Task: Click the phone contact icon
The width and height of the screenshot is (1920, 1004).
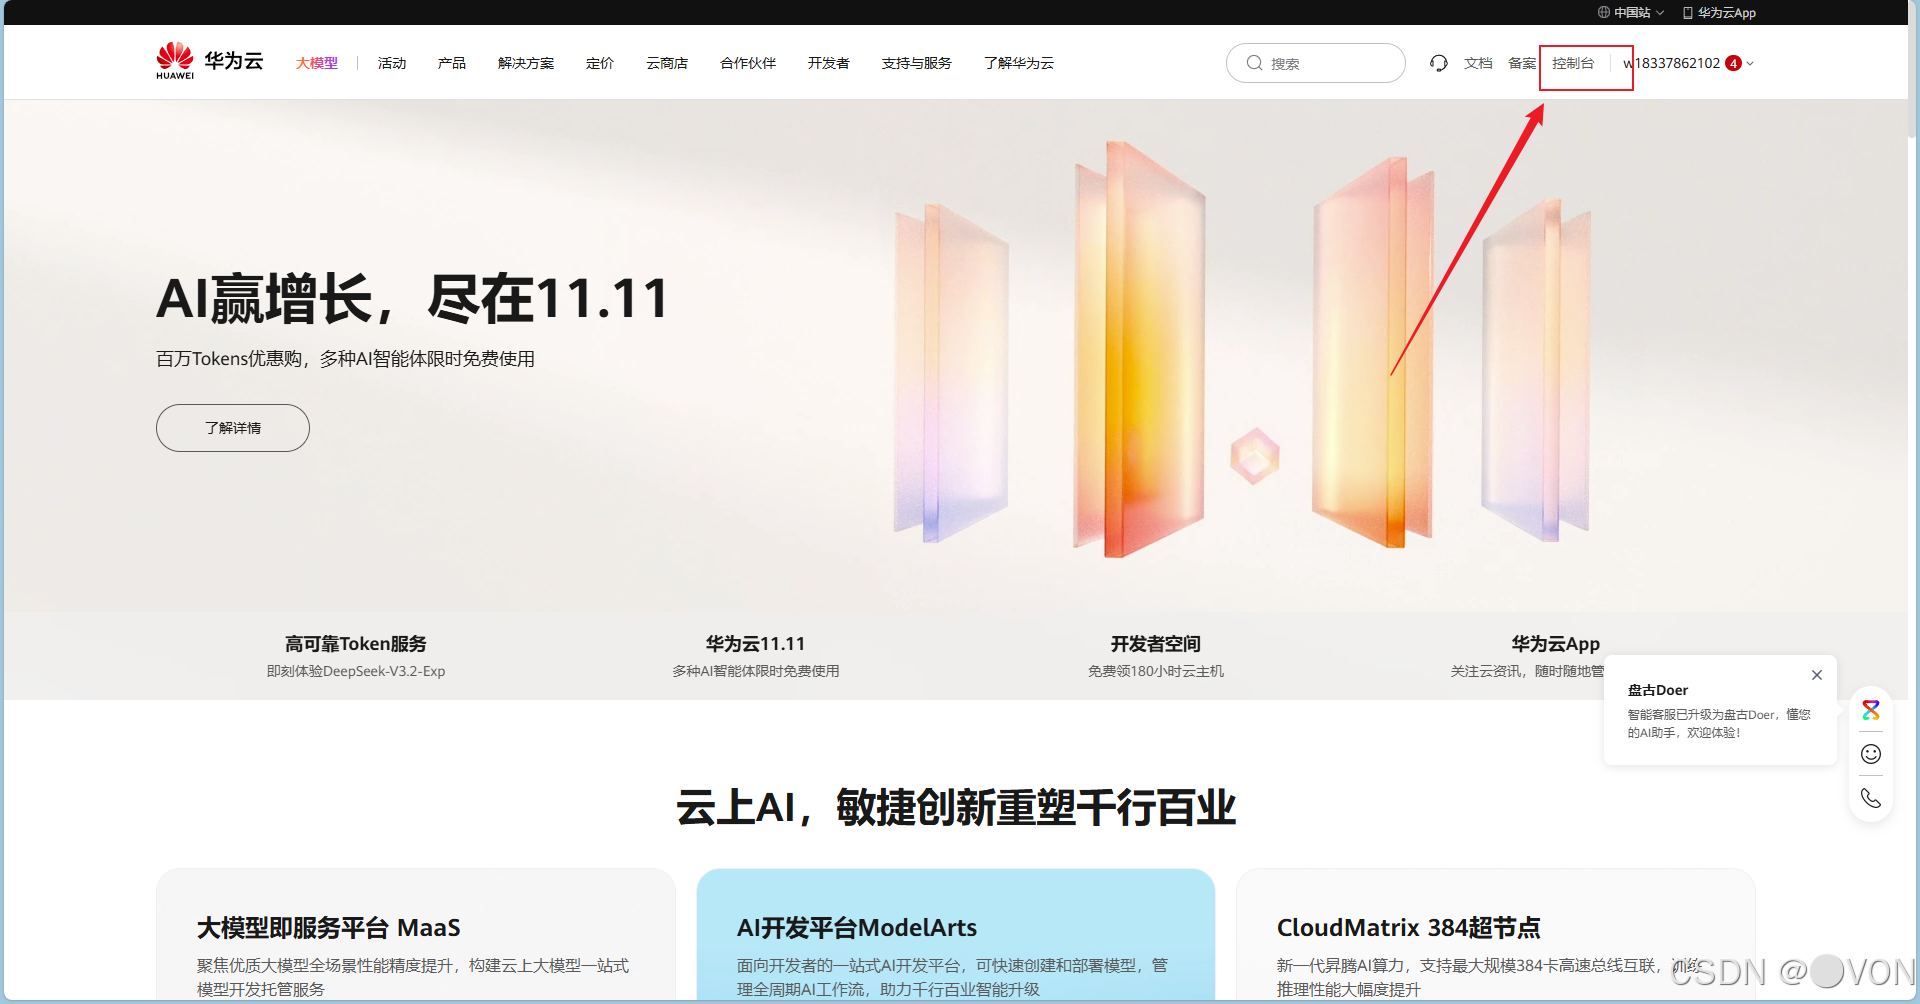Action: click(x=1871, y=798)
